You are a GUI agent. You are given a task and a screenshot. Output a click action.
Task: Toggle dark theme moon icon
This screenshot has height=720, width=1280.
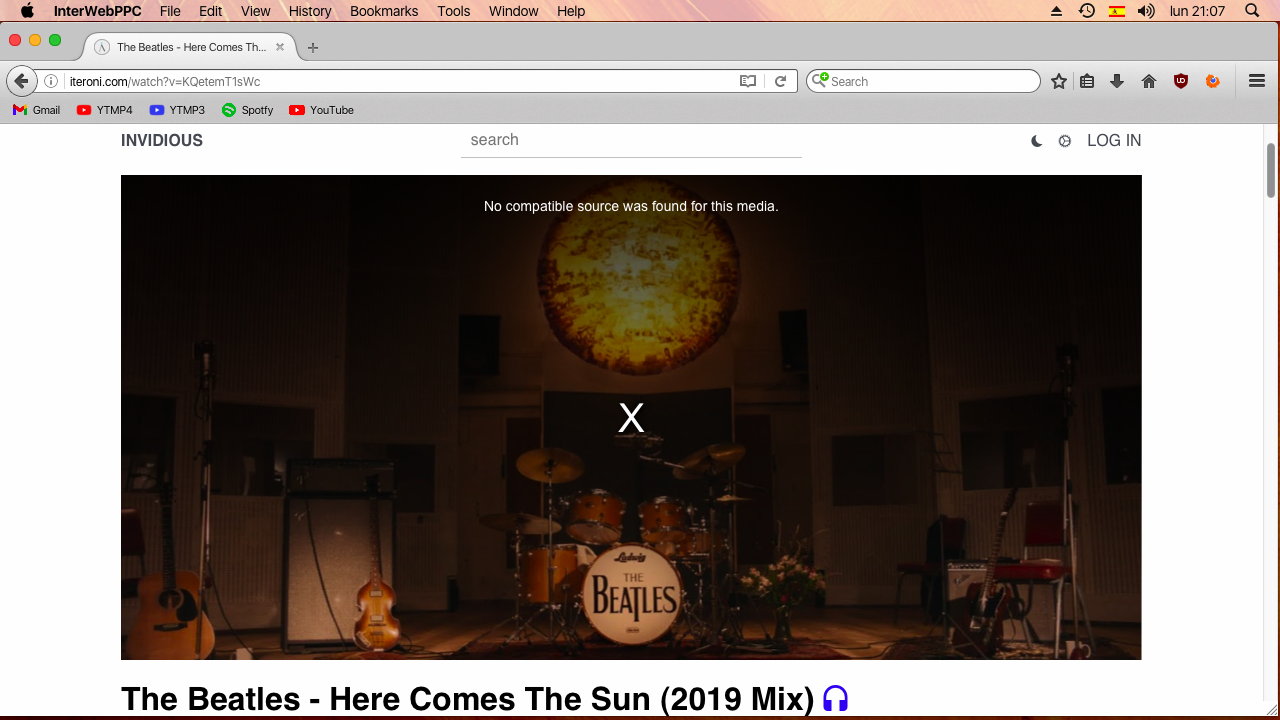click(x=1037, y=141)
